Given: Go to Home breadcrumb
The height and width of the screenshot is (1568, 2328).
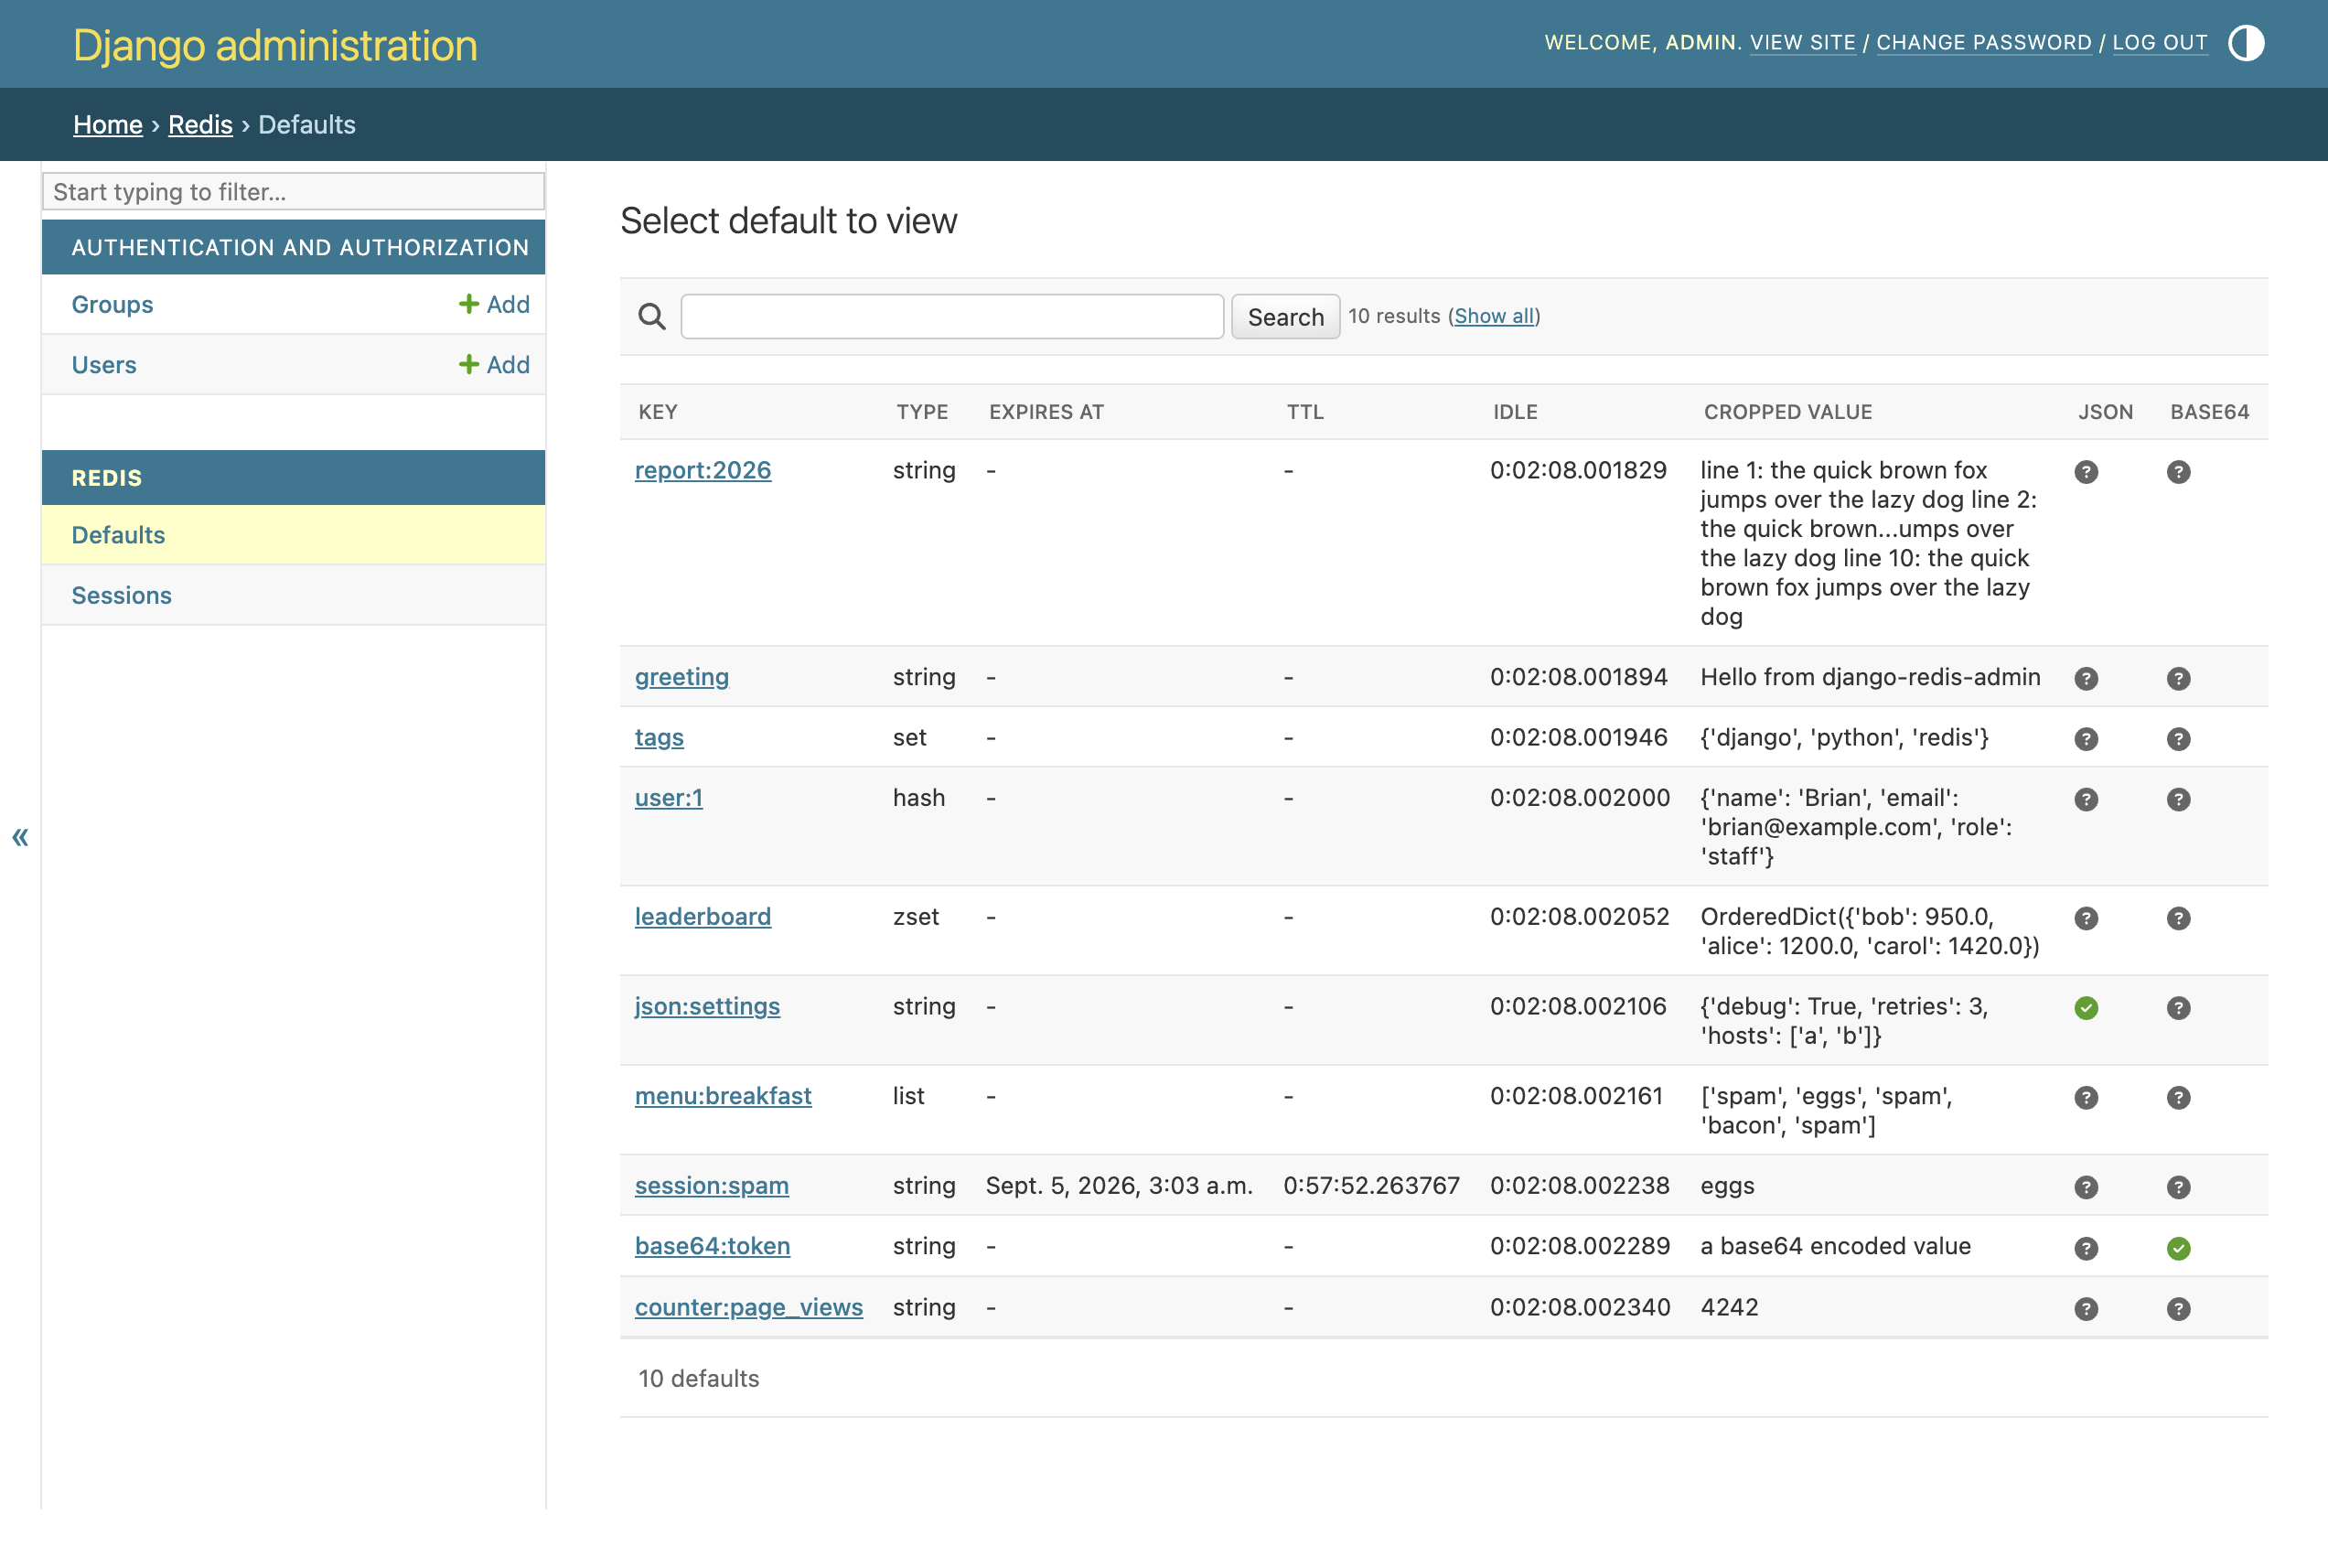Looking at the screenshot, I should [108, 124].
